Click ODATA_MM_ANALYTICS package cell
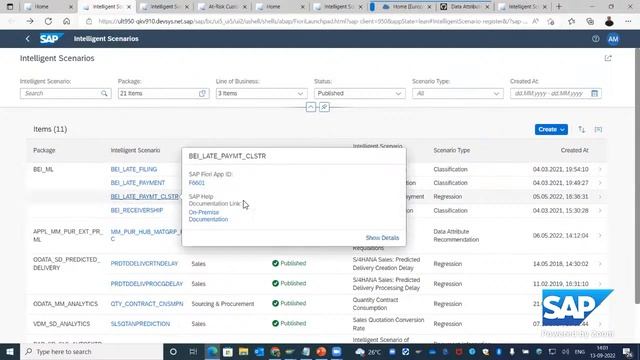Viewport: 640px width, 360px height. [x=65, y=304]
